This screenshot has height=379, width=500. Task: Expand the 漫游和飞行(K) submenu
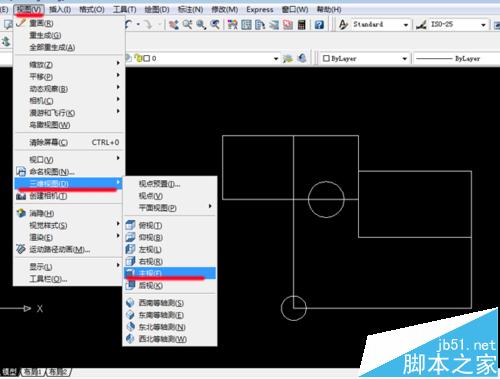pyautogui.click(x=69, y=113)
